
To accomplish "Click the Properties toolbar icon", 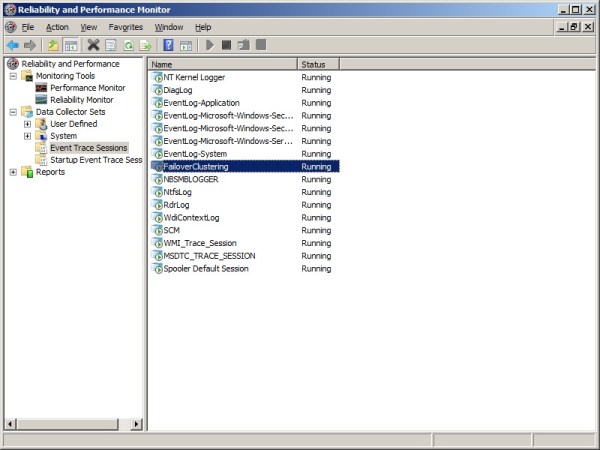I will point(111,45).
